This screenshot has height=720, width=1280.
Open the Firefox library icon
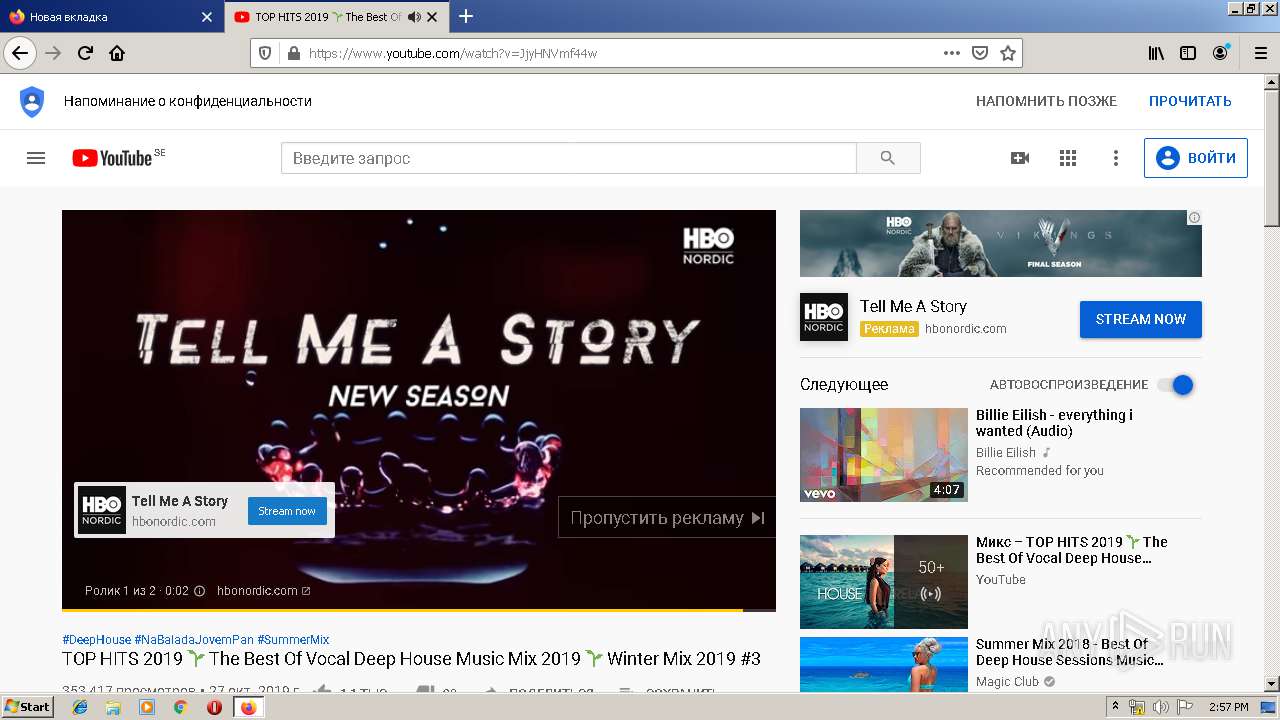[x=1156, y=53]
